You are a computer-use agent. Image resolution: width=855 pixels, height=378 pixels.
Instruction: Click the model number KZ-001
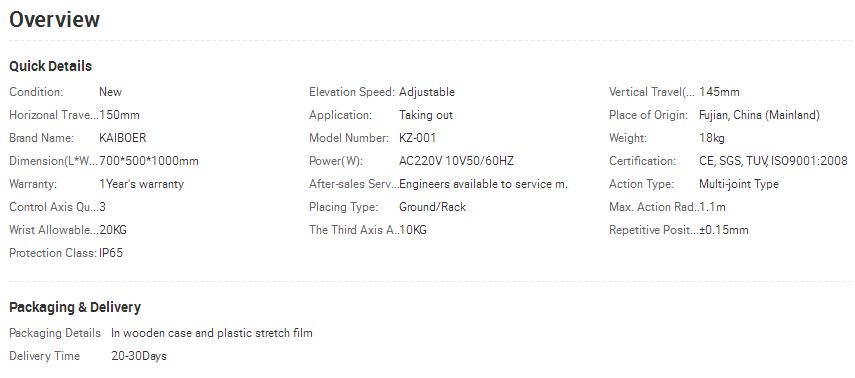click(x=418, y=138)
